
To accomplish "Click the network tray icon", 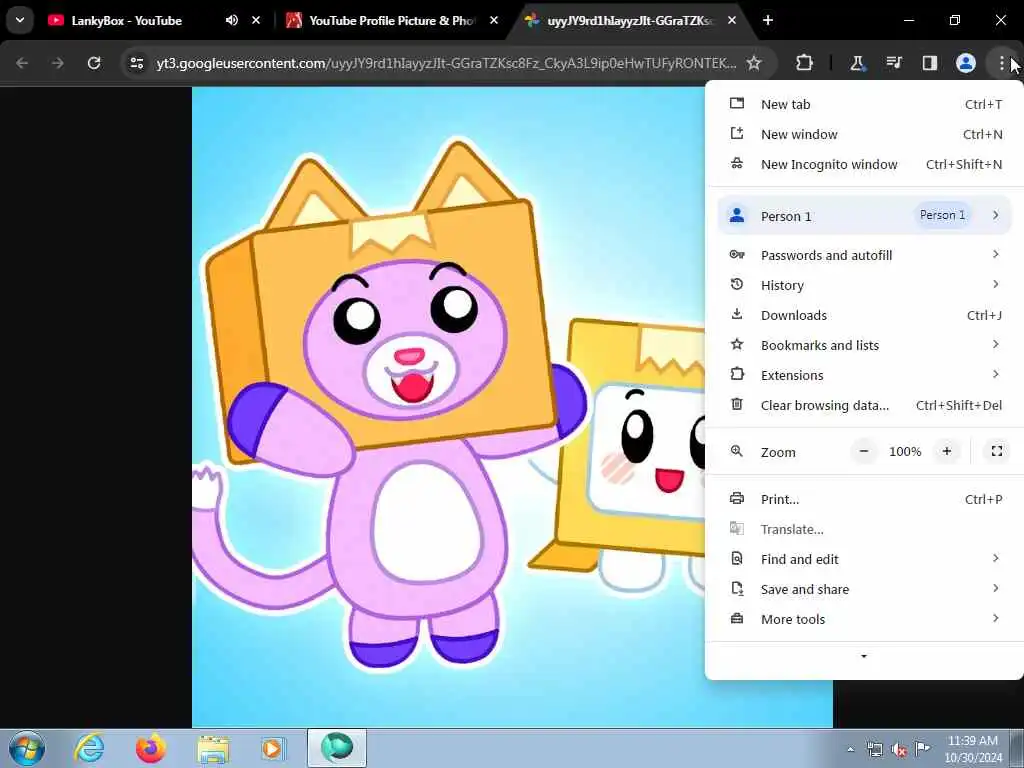I will pos(874,750).
